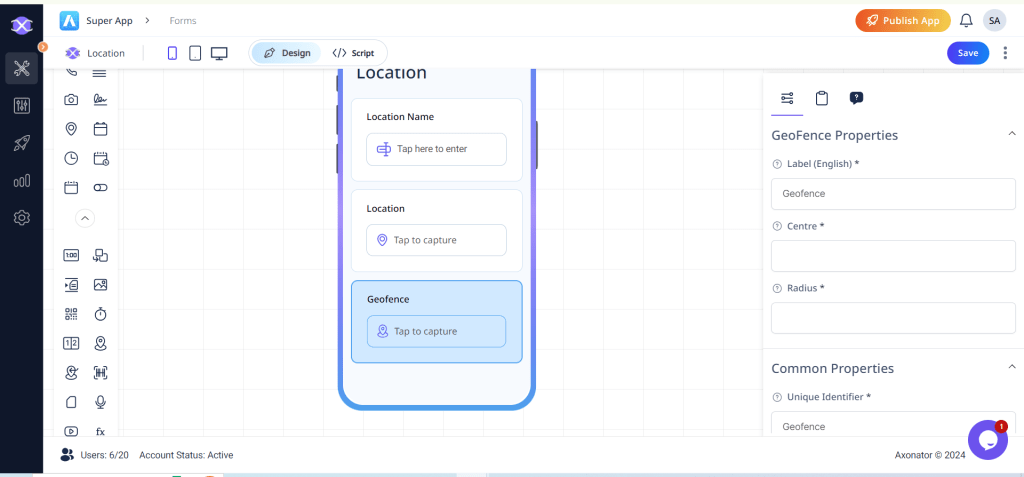Click the fx formula widget
1024x477 pixels.
tap(100, 432)
